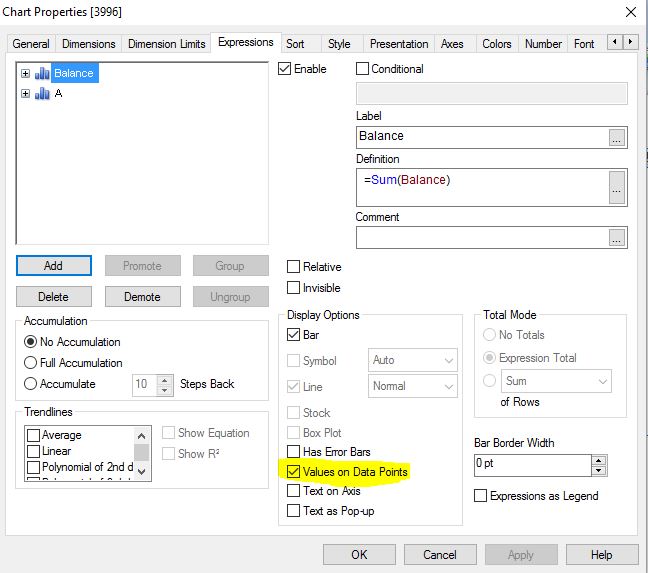Uncheck the Enable checkbox
The image size is (648, 573).
point(284,69)
